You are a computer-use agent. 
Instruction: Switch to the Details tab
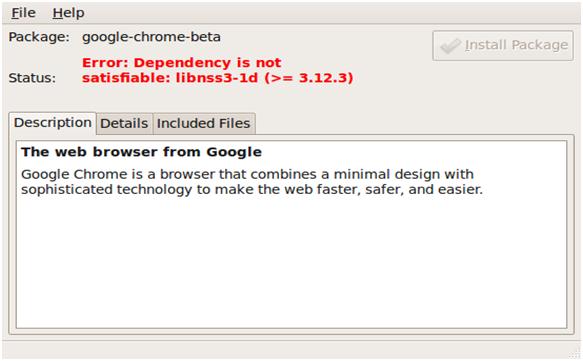pos(124,123)
